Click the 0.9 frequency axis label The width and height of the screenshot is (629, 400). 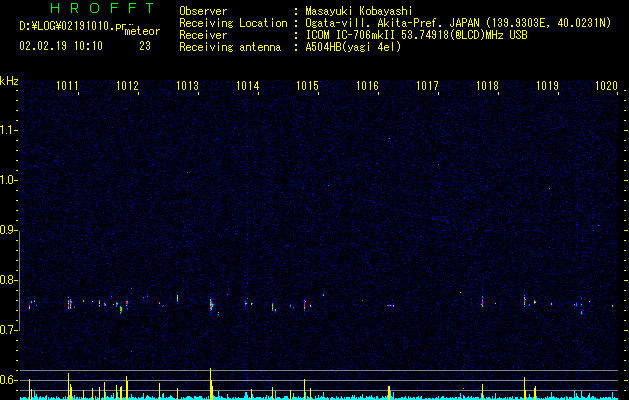pos(9,230)
